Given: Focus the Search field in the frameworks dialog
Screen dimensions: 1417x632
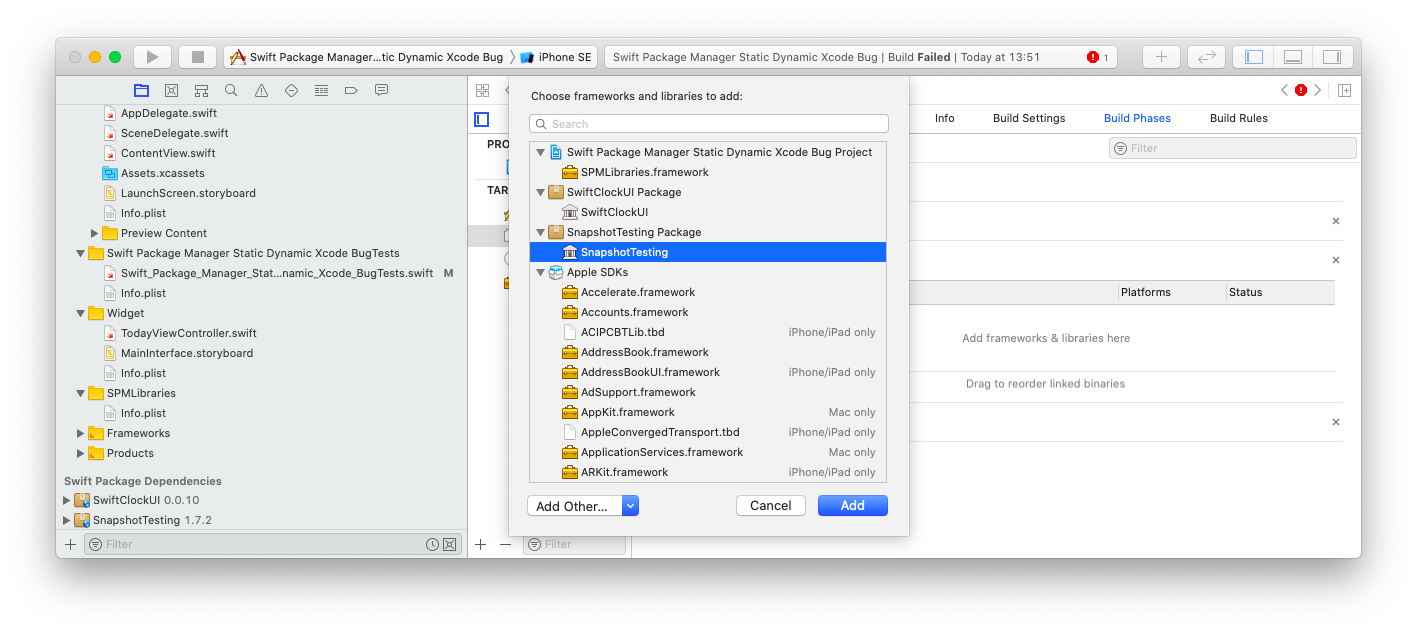Looking at the screenshot, I should tap(709, 124).
